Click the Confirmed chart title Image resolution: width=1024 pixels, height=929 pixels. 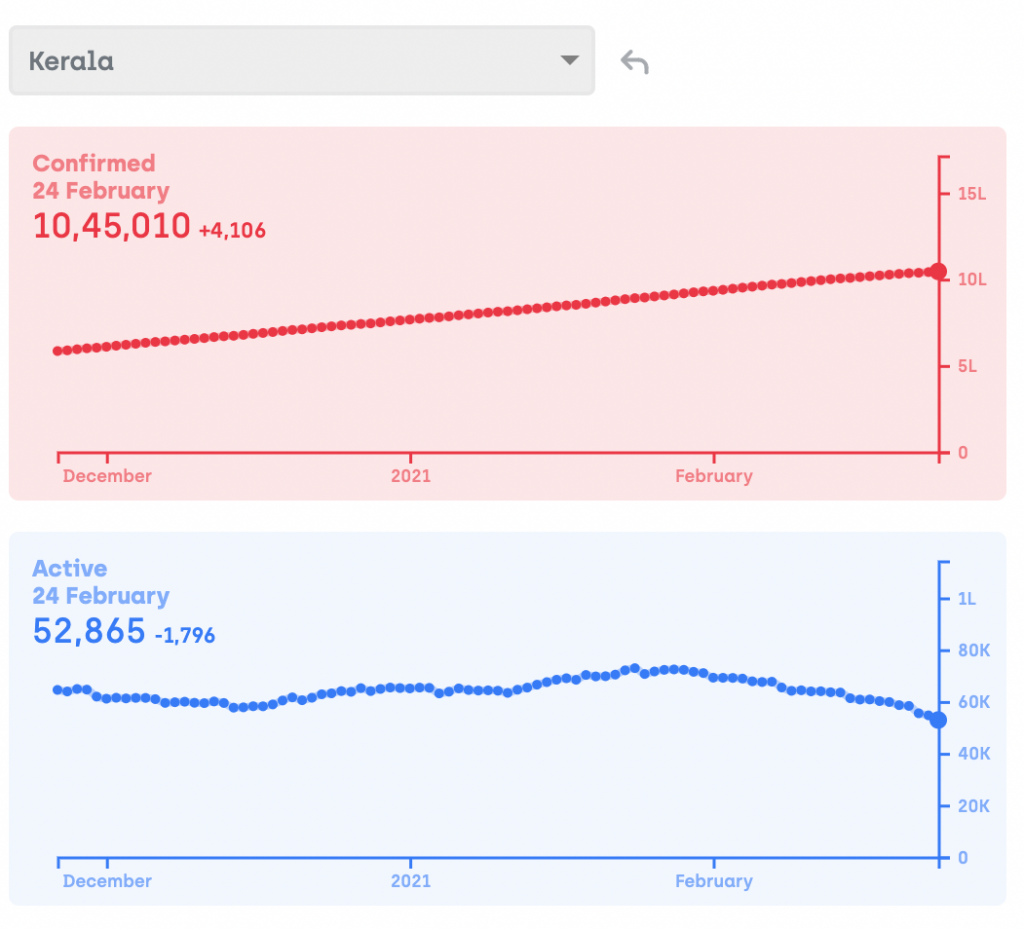pyautogui.click(x=94, y=163)
